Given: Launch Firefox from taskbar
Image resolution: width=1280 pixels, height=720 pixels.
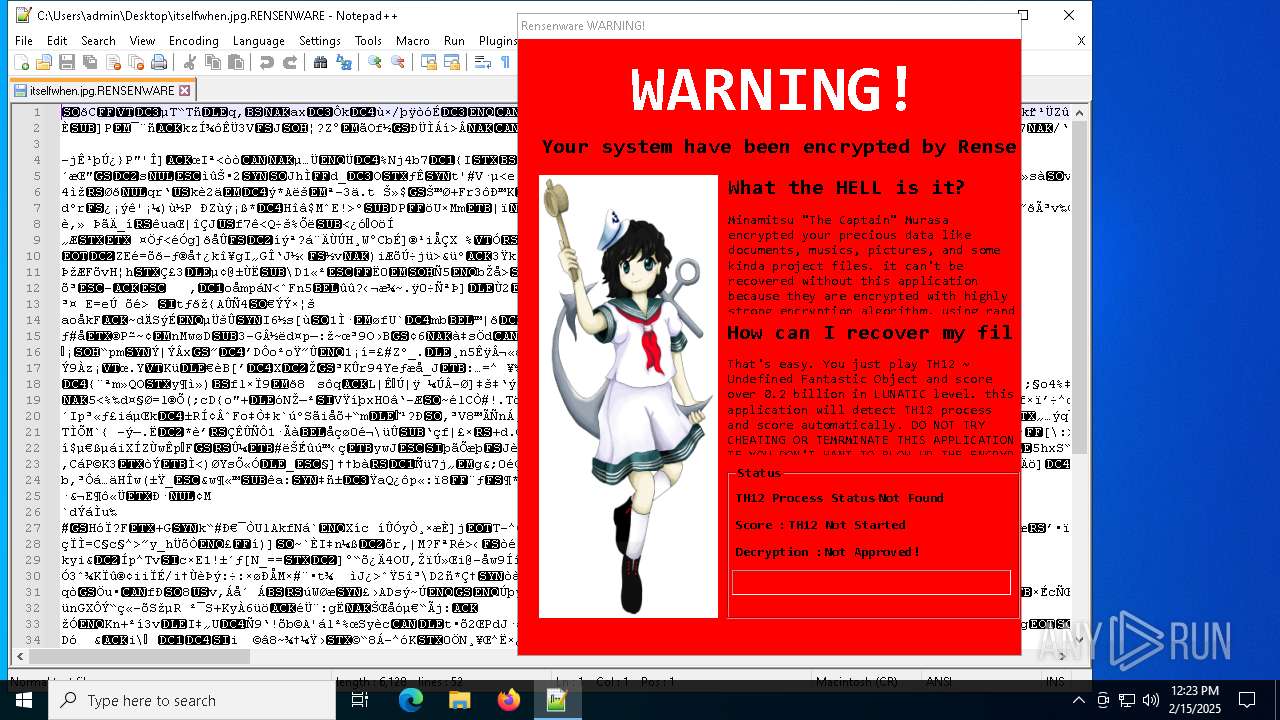Looking at the screenshot, I should click(x=508, y=700).
